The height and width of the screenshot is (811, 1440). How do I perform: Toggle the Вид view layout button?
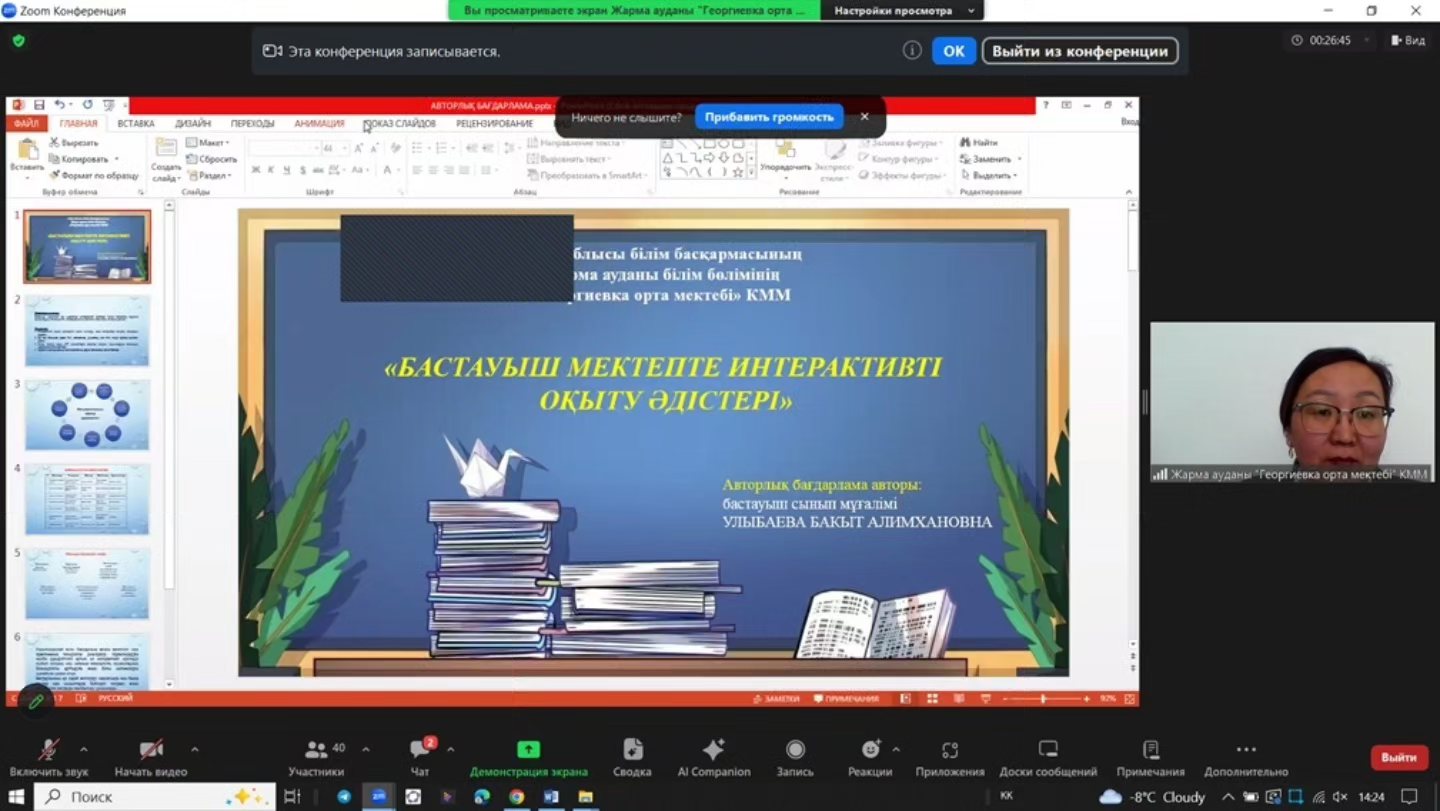1407,41
